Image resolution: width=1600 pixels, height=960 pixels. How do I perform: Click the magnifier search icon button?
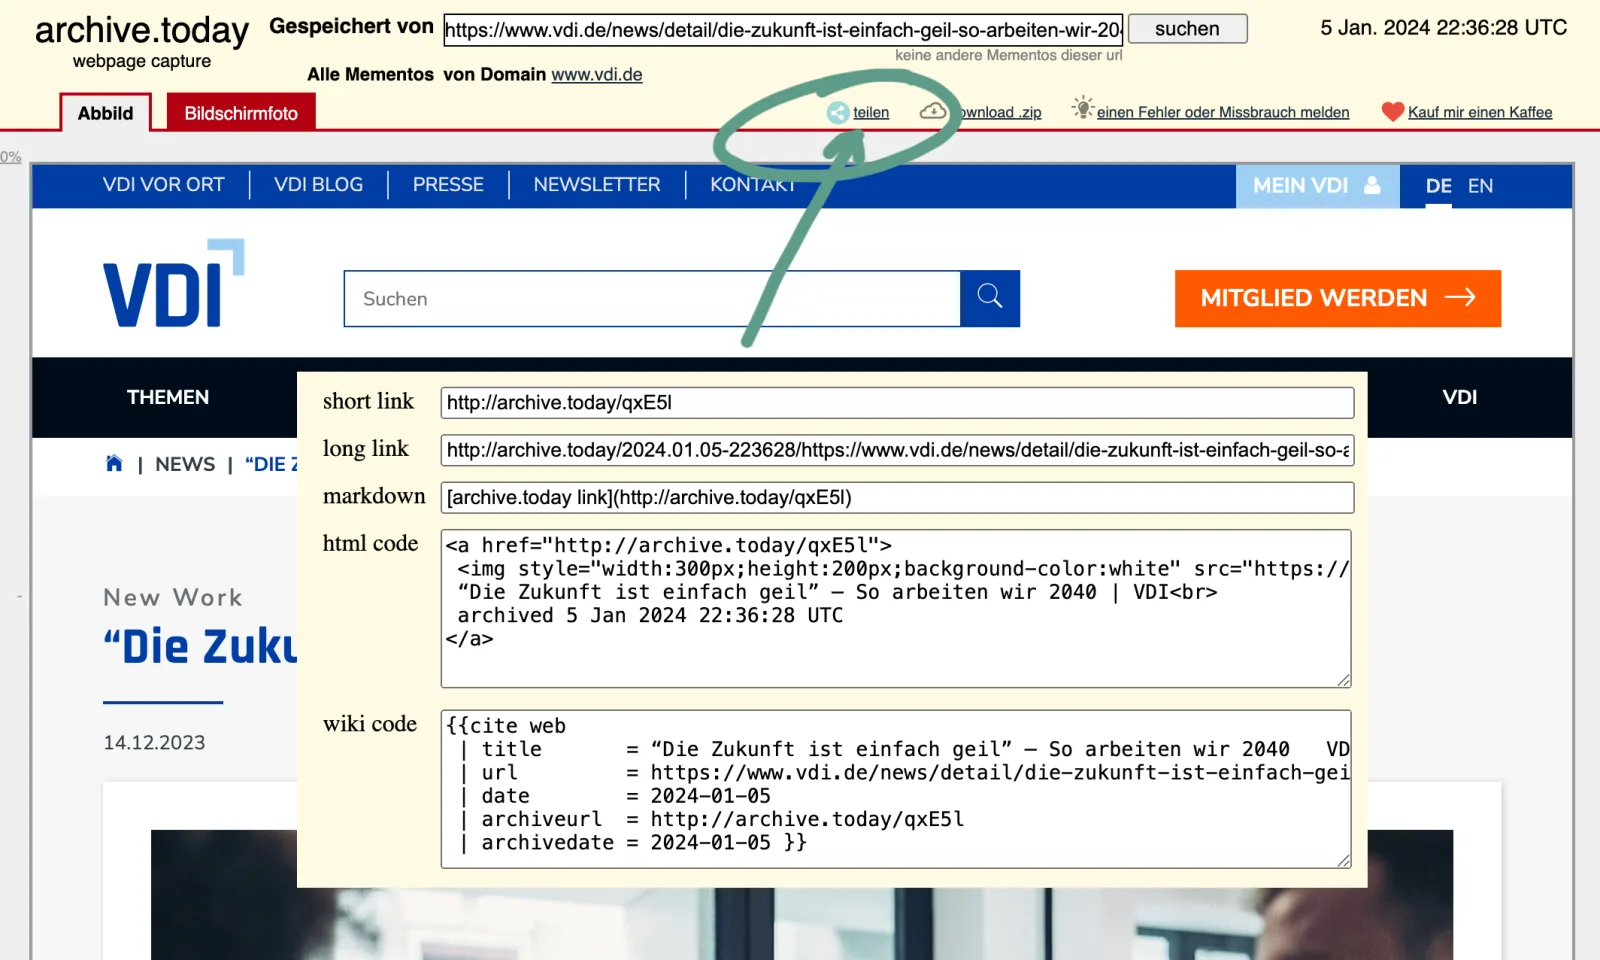tap(990, 298)
